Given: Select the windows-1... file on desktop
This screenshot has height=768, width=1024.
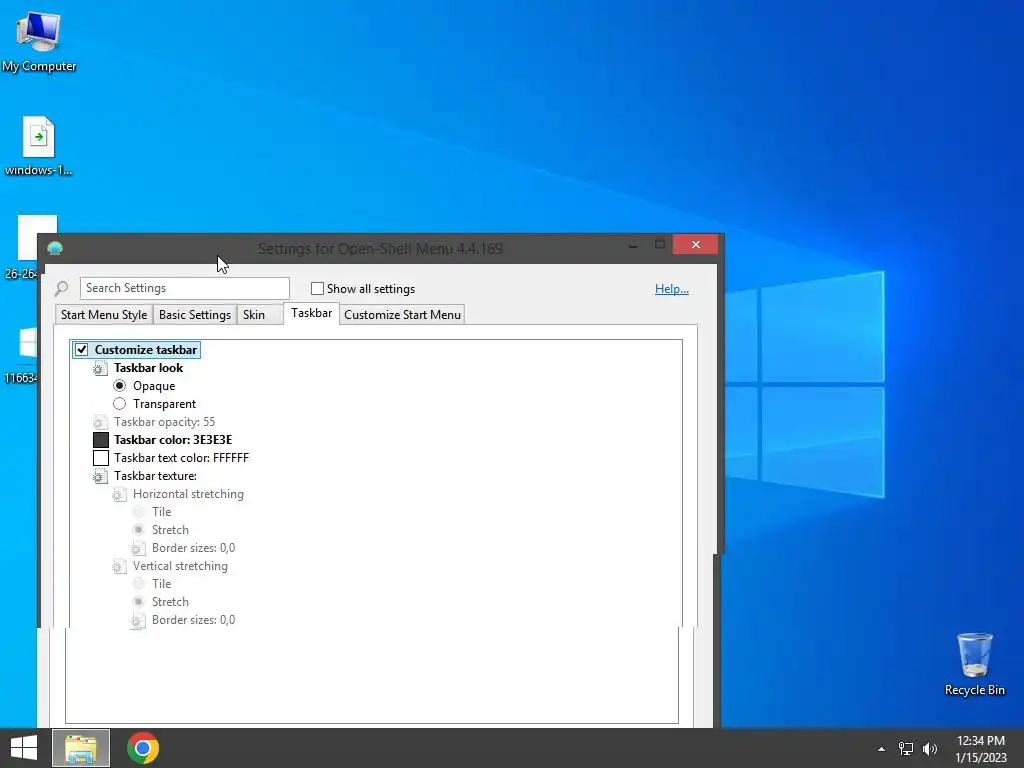Looking at the screenshot, I should (39, 145).
